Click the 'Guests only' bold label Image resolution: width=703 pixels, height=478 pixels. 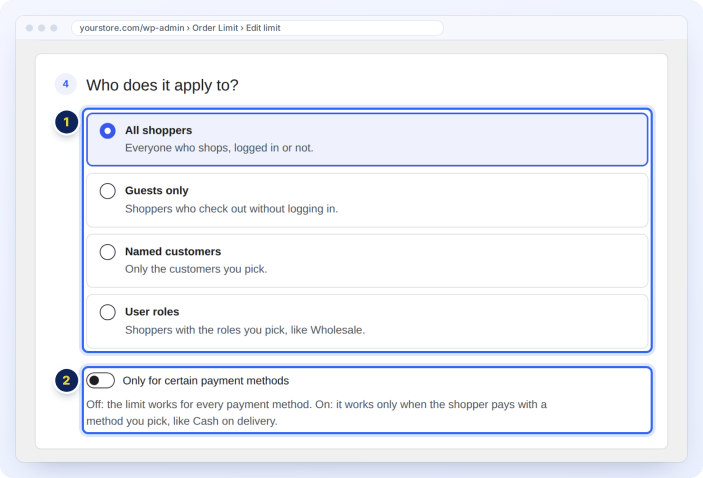click(x=156, y=191)
